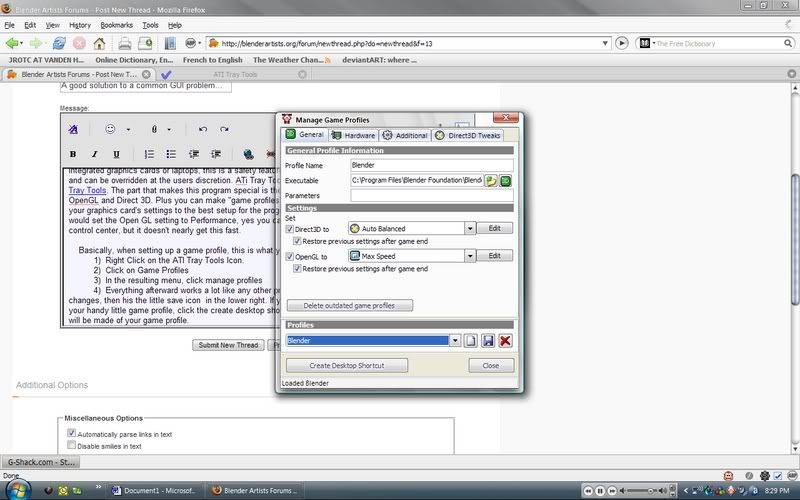Save the profile with the floppy disk icon
Screen dimensions: 800x500
(488, 341)
